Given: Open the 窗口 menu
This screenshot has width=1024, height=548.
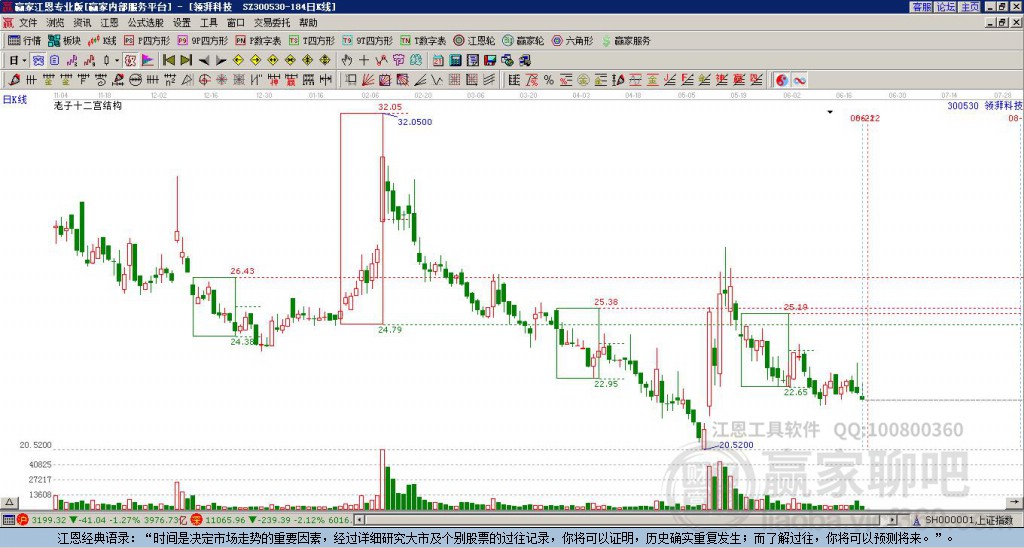Looking at the screenshot, I should (236, 23).
